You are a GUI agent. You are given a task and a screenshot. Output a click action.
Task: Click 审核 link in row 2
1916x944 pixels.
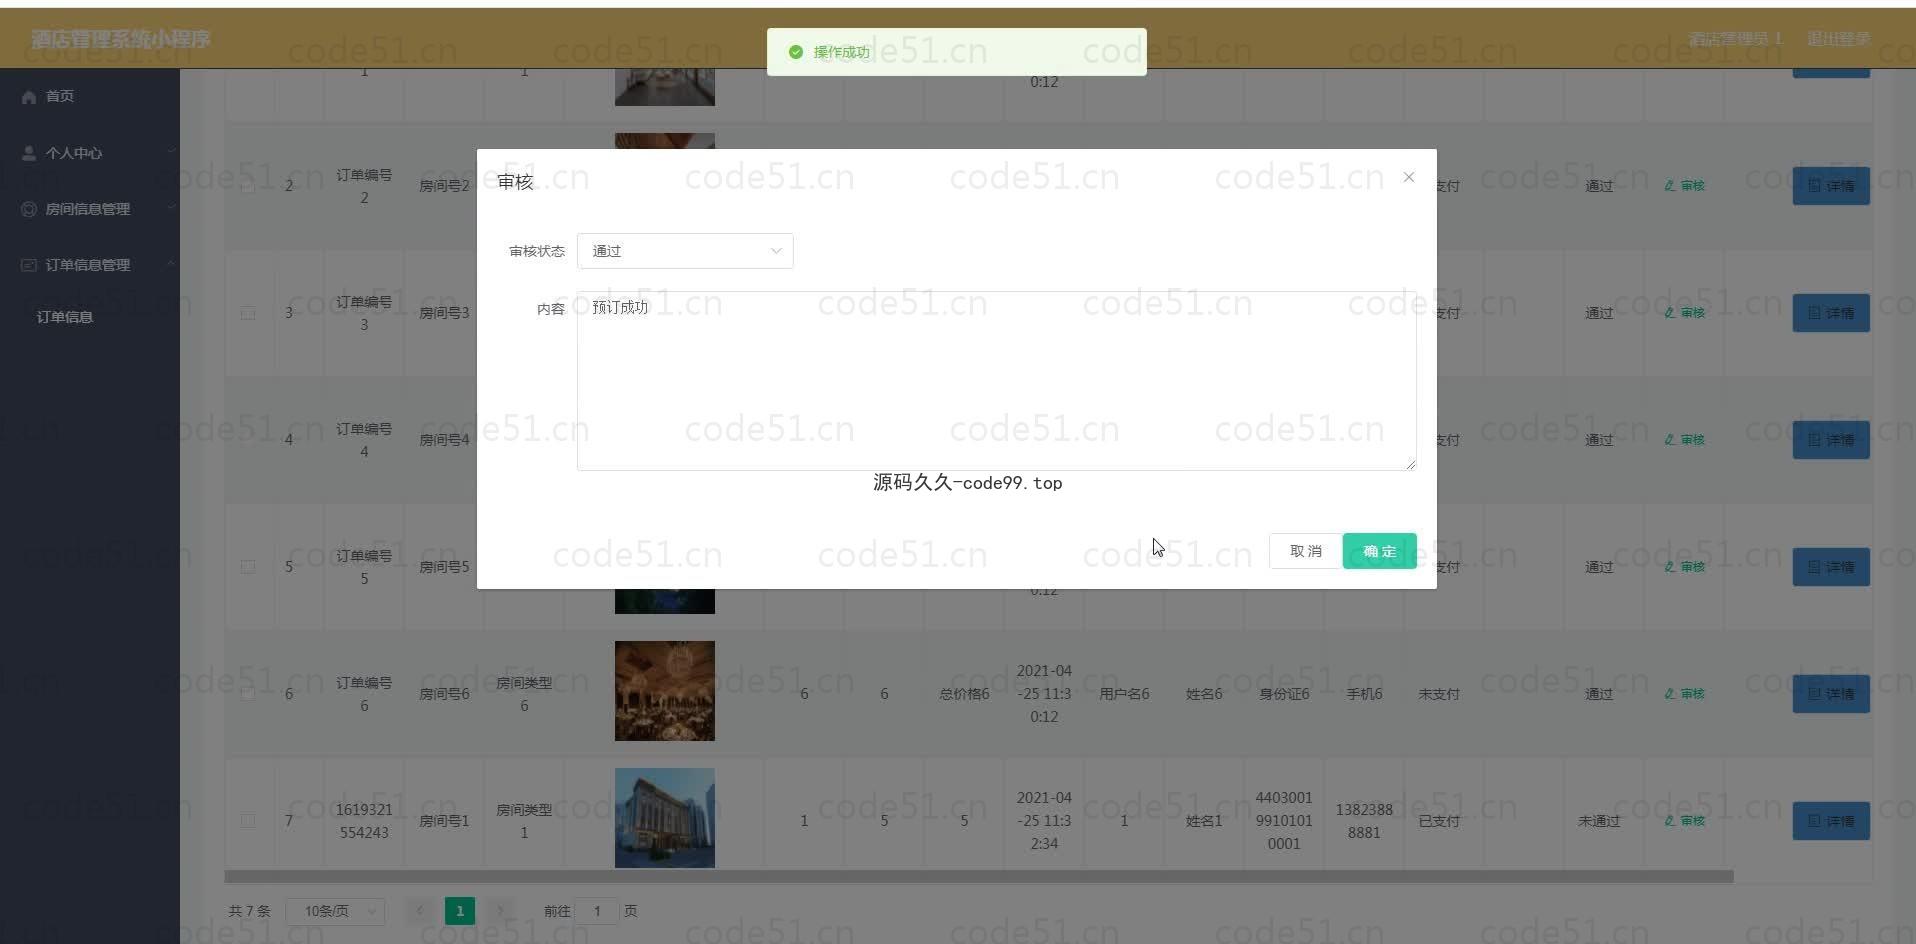click(1684, 186)
